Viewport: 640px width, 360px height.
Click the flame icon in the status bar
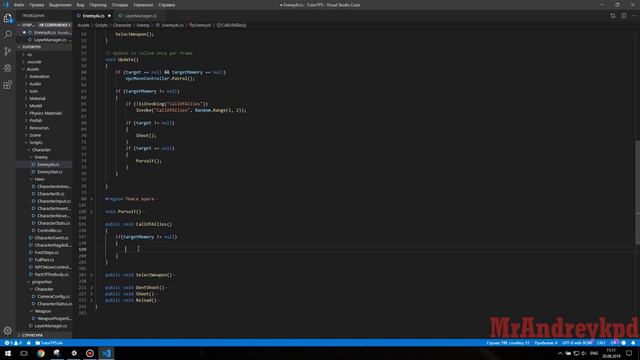29,343
